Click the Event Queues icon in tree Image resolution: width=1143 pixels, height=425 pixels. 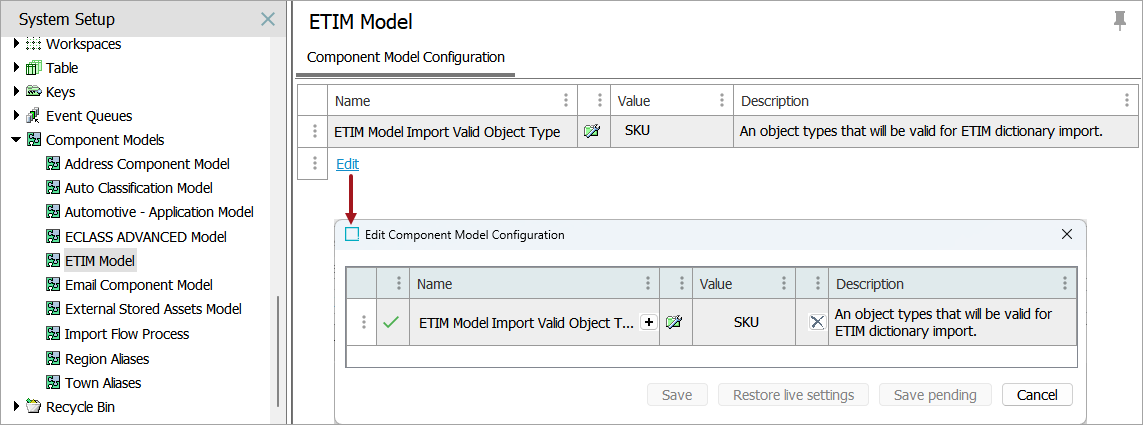[33, 116]
